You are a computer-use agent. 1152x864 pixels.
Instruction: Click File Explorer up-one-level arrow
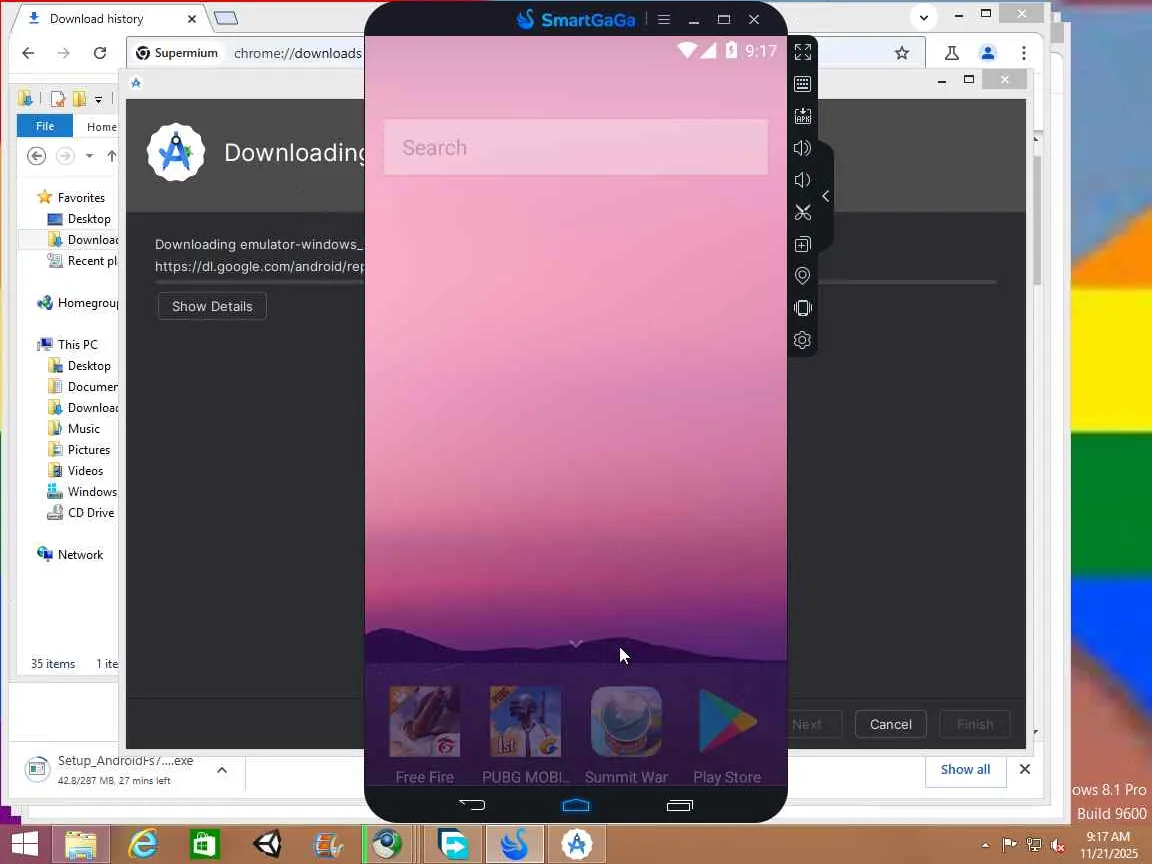pyautogui.click(x=112, y=156)
